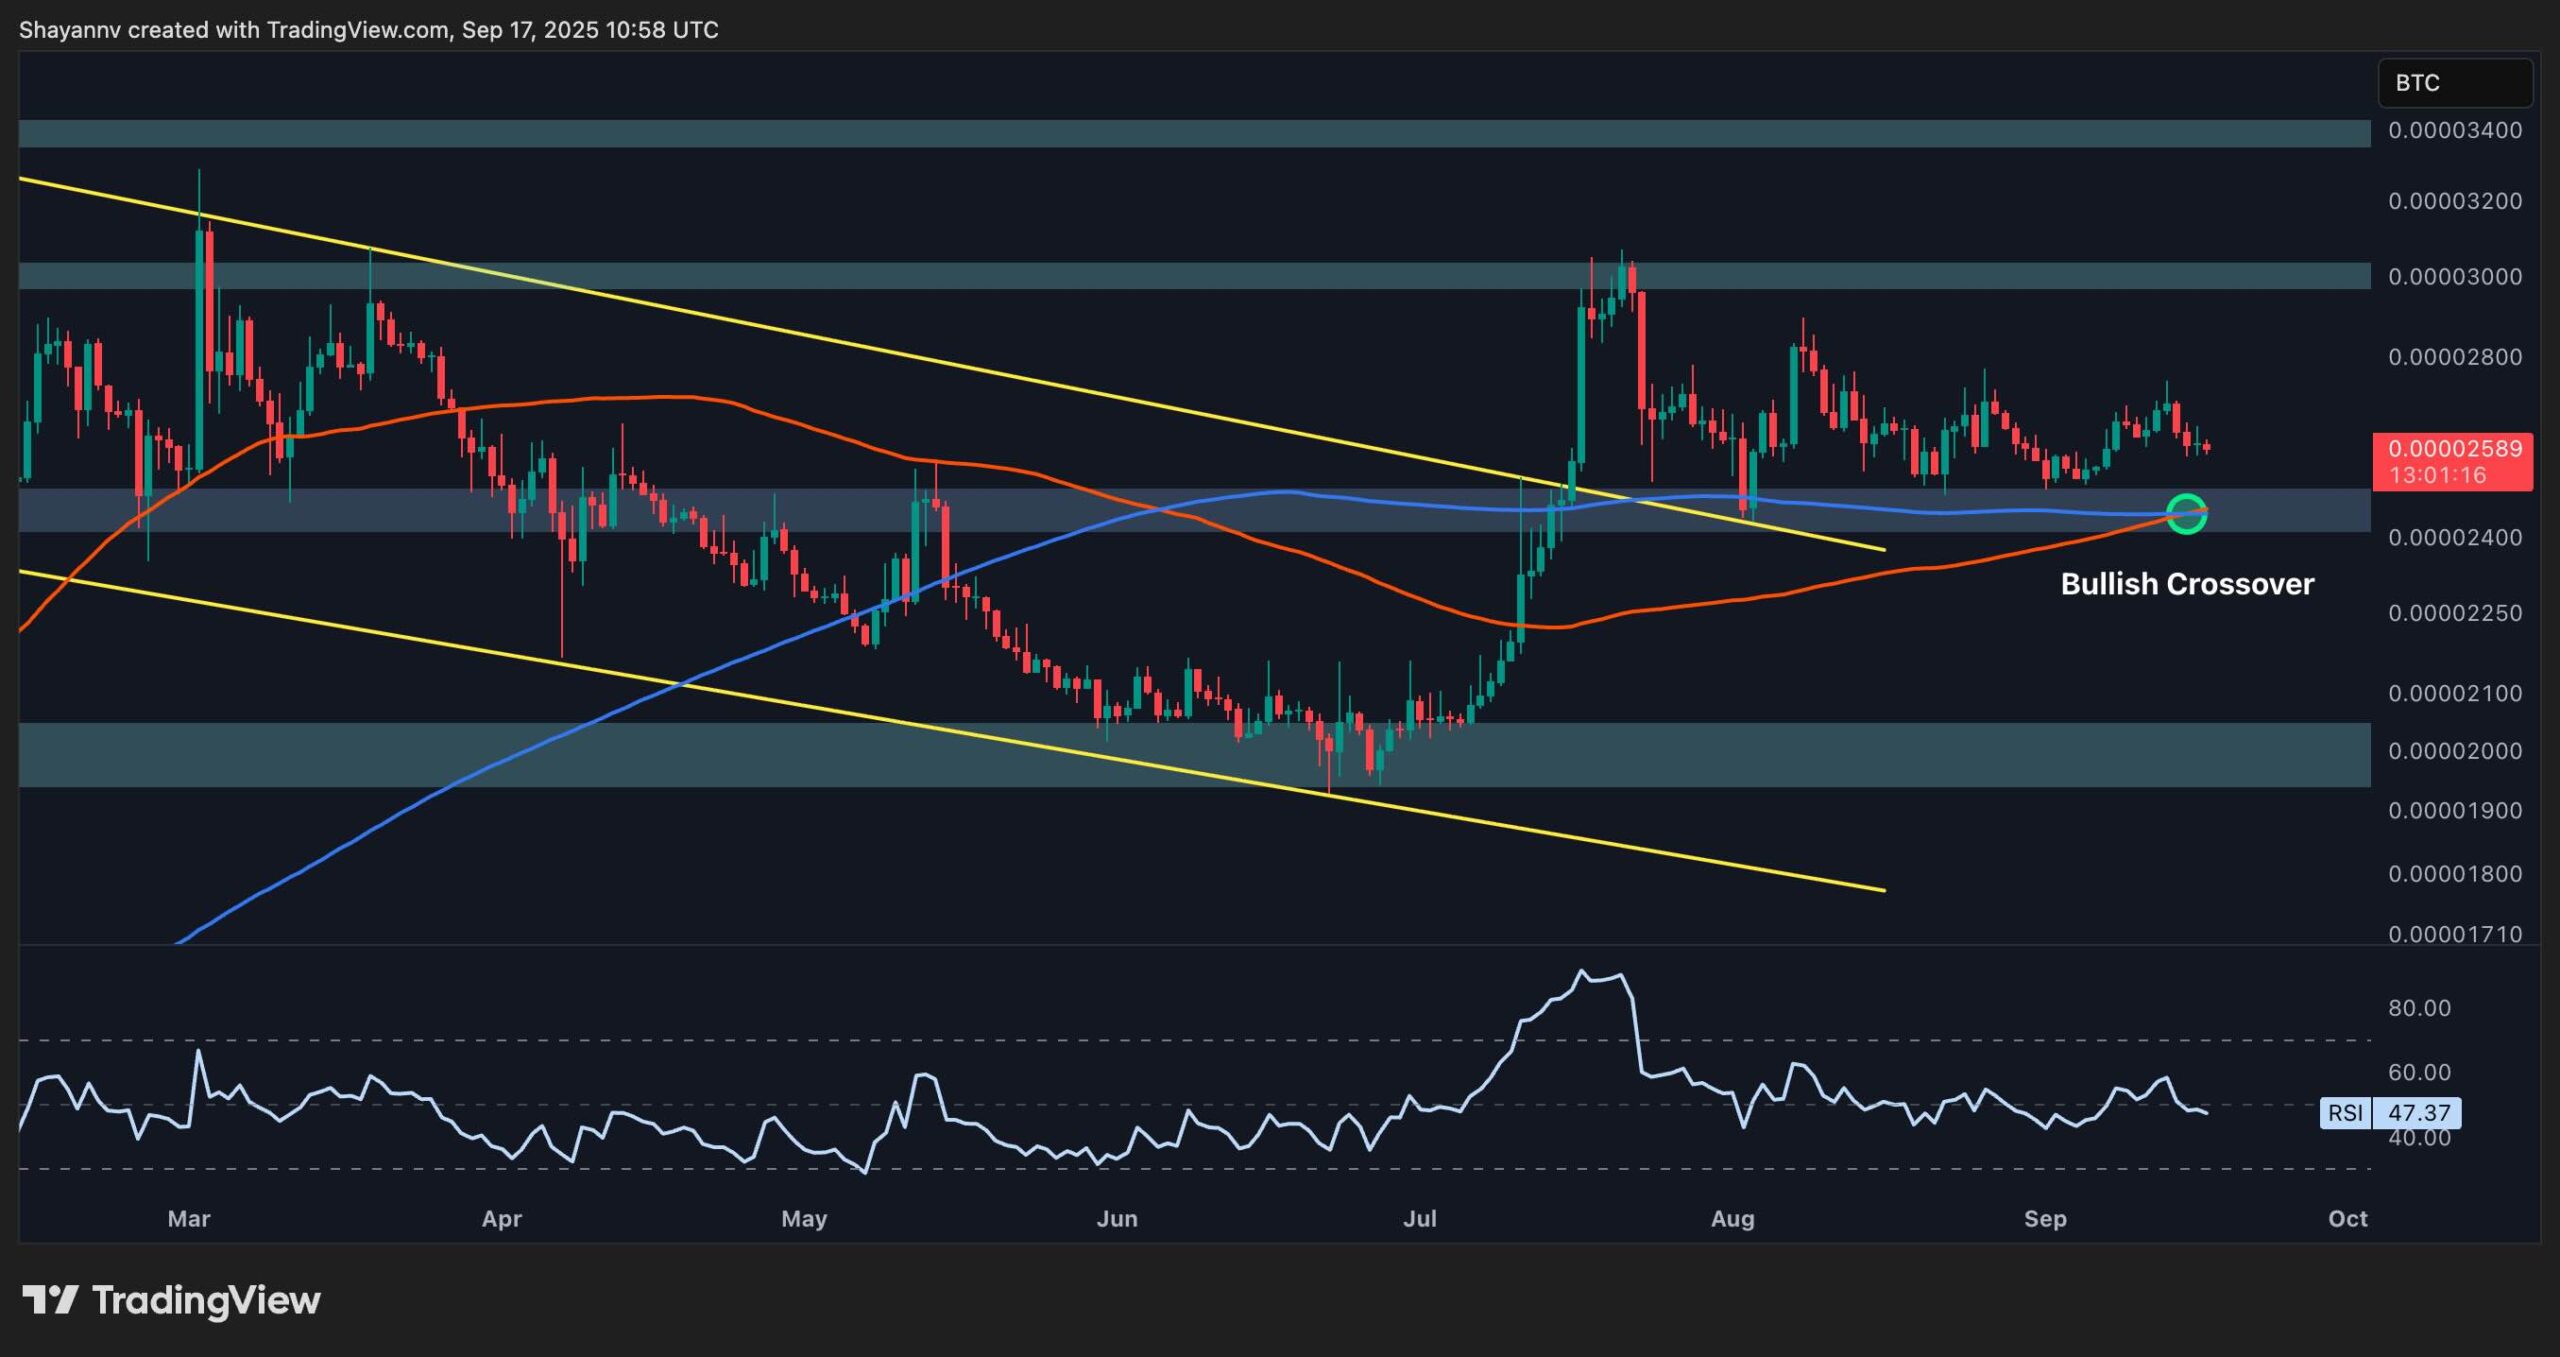The width and height of the screenshot is (2560, 1357).
Task: Select the Jul label on time axis
Action: (x=1420, y=1218)
